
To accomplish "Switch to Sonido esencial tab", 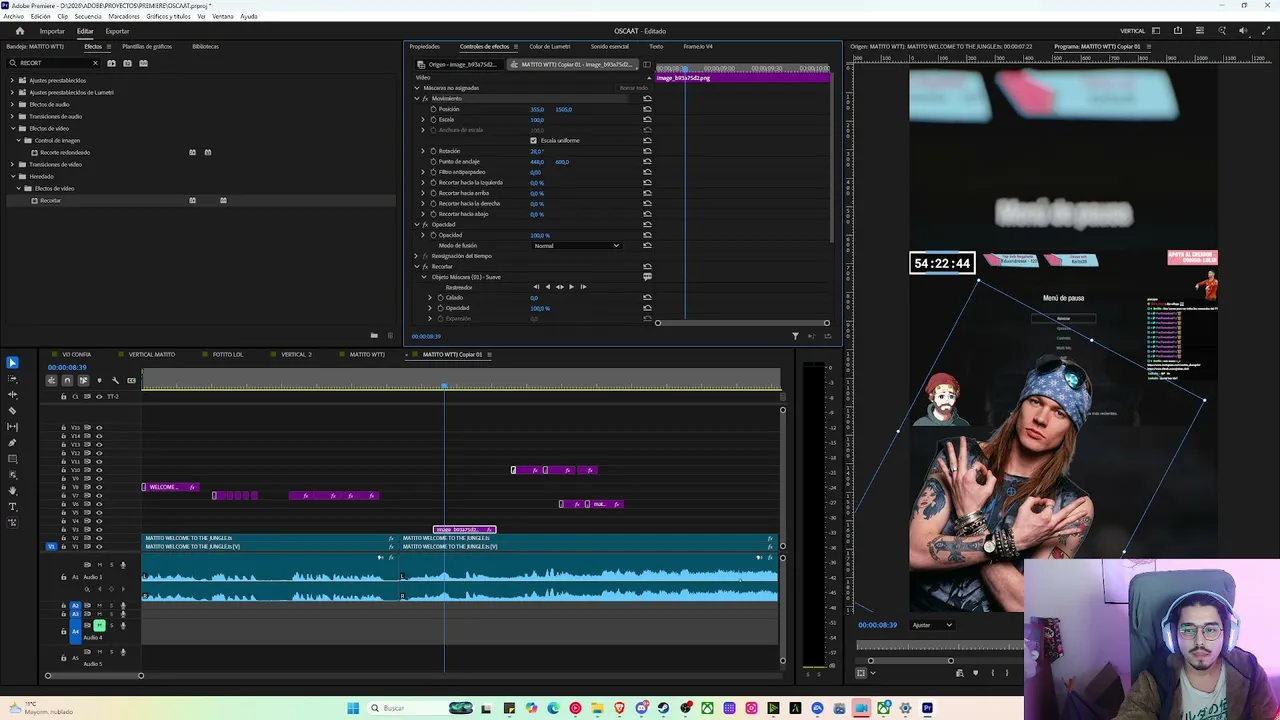I will [x=610, y=47].
